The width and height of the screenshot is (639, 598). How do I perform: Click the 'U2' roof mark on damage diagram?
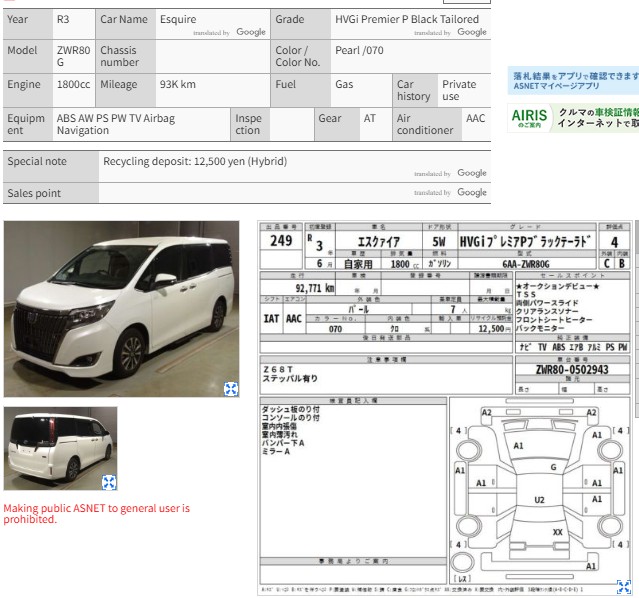[x=539, y=500]
